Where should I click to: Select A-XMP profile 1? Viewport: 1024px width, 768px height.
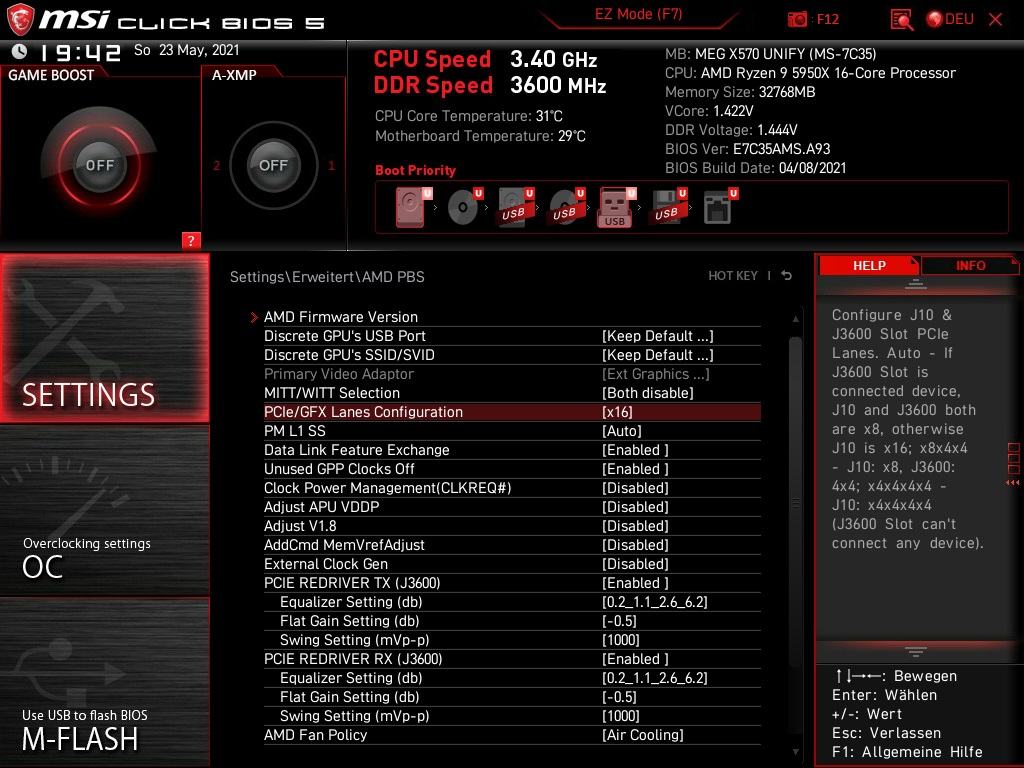331,166
